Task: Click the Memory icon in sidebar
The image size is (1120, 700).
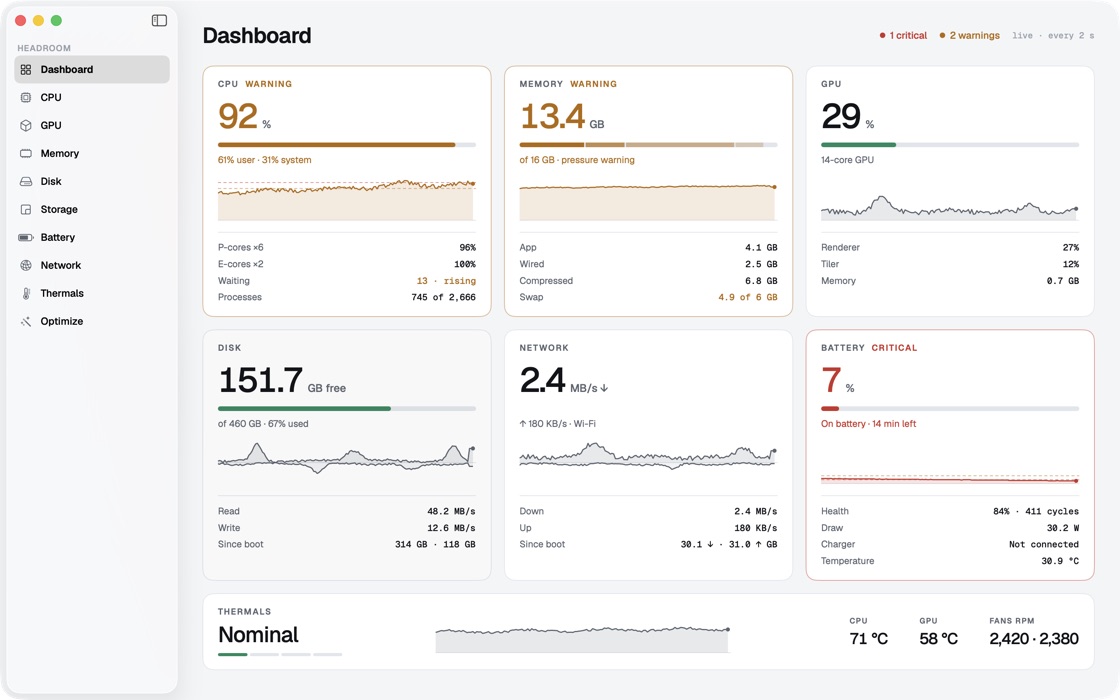Action: [x=26, y=154]
